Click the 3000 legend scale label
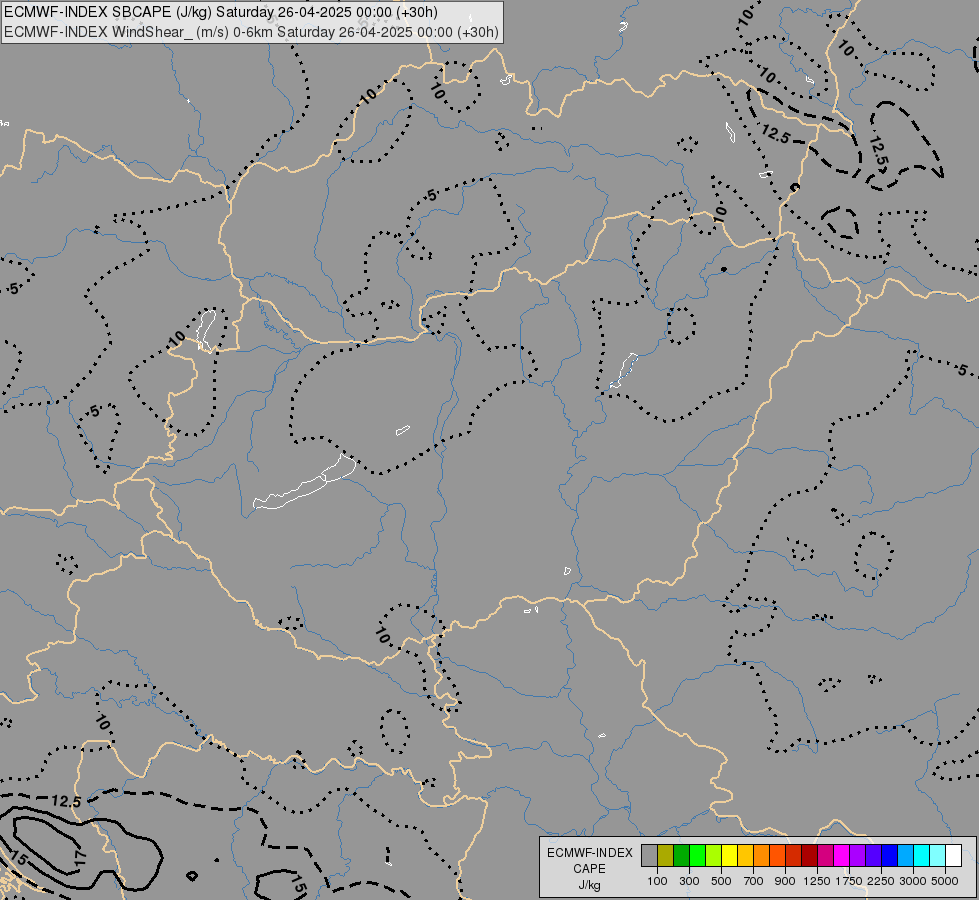This screenshot has width=979, height=900. (913, 881)
